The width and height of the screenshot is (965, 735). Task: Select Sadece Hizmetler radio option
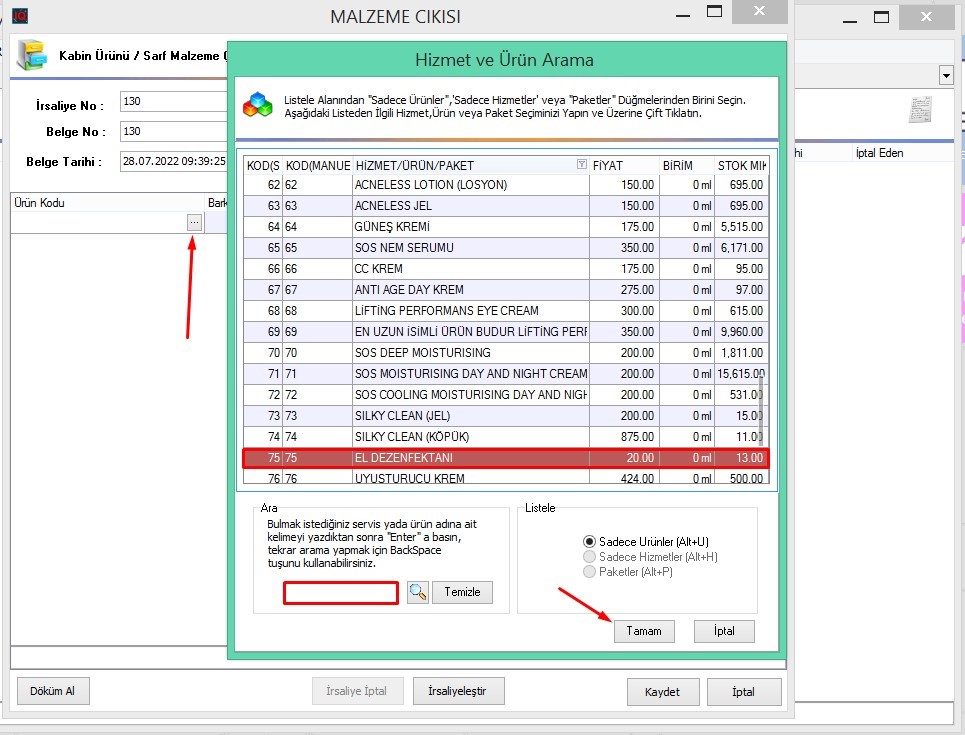coord(590,557)
